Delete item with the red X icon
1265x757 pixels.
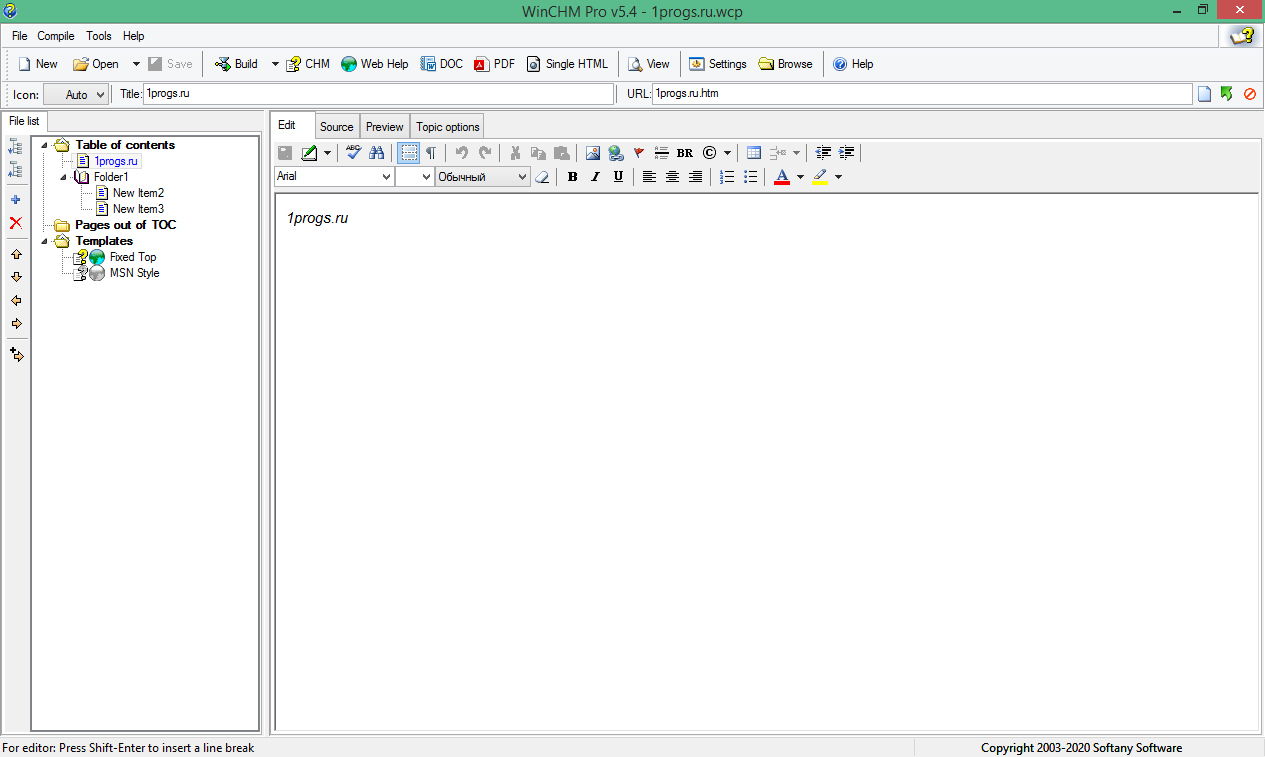pos(15,223)
